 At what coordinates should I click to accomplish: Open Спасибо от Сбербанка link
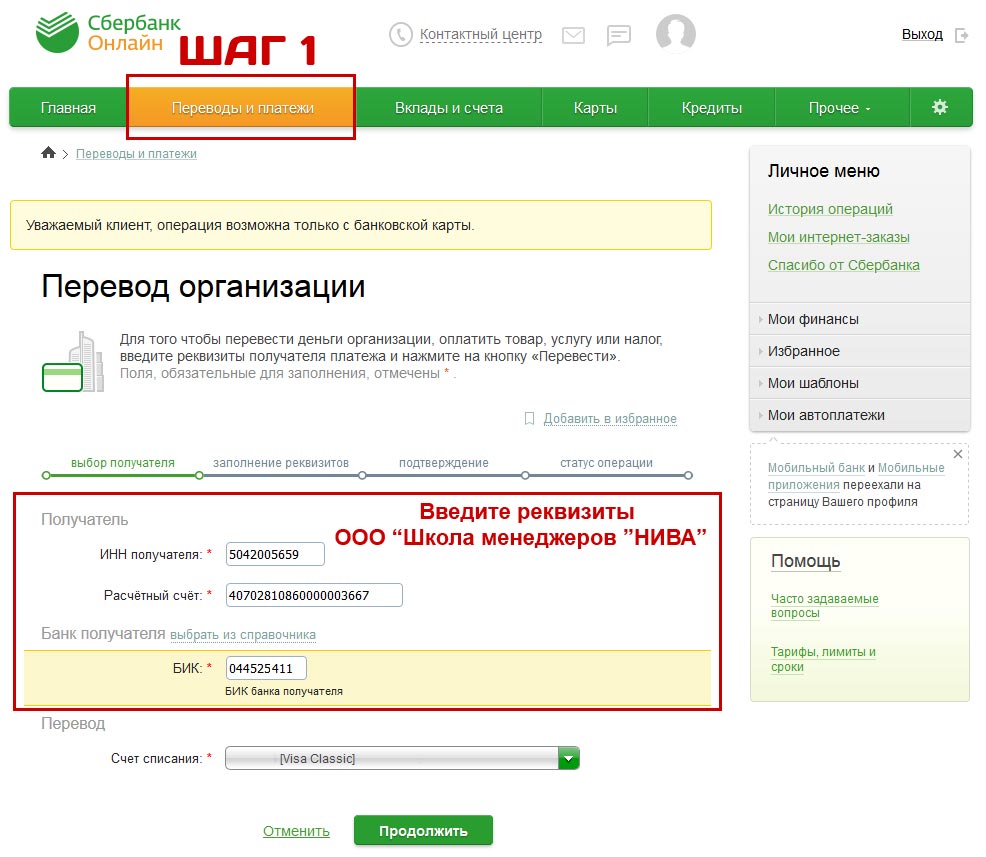click(844, 265)
